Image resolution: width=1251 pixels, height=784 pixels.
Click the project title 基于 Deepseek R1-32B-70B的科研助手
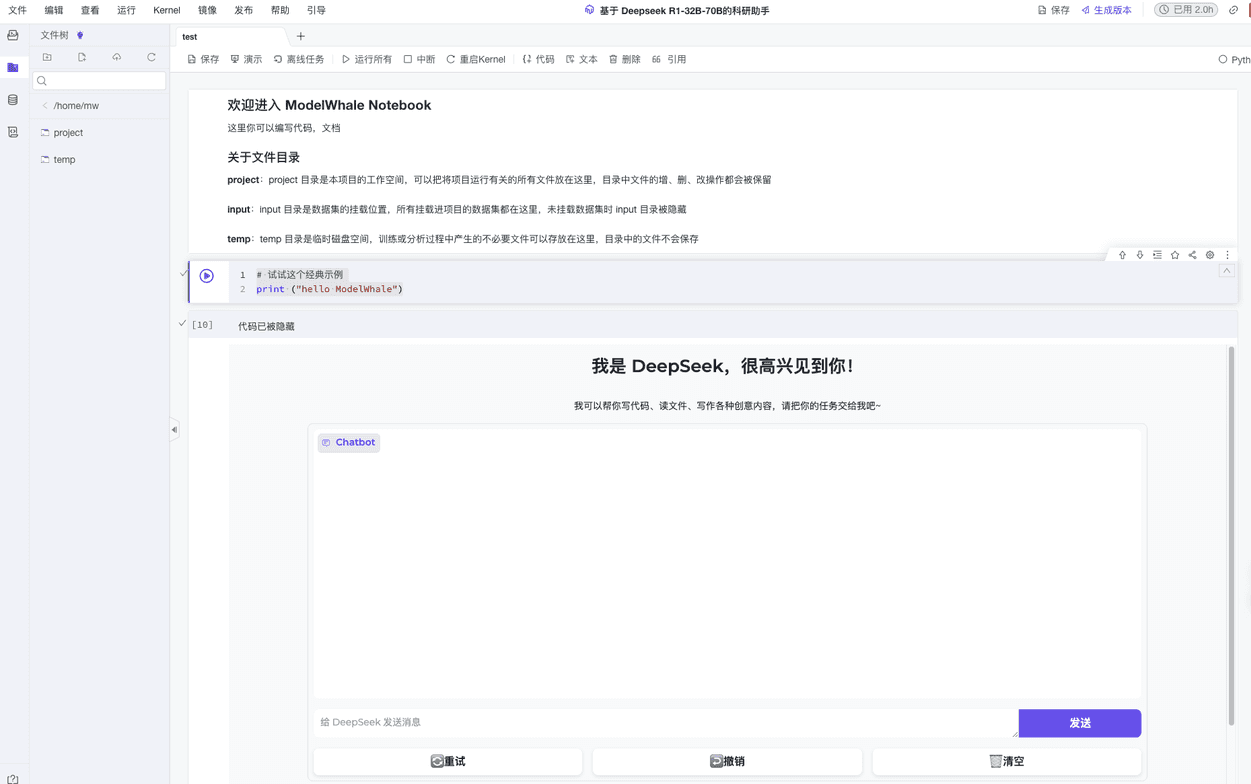coord(685,10)
